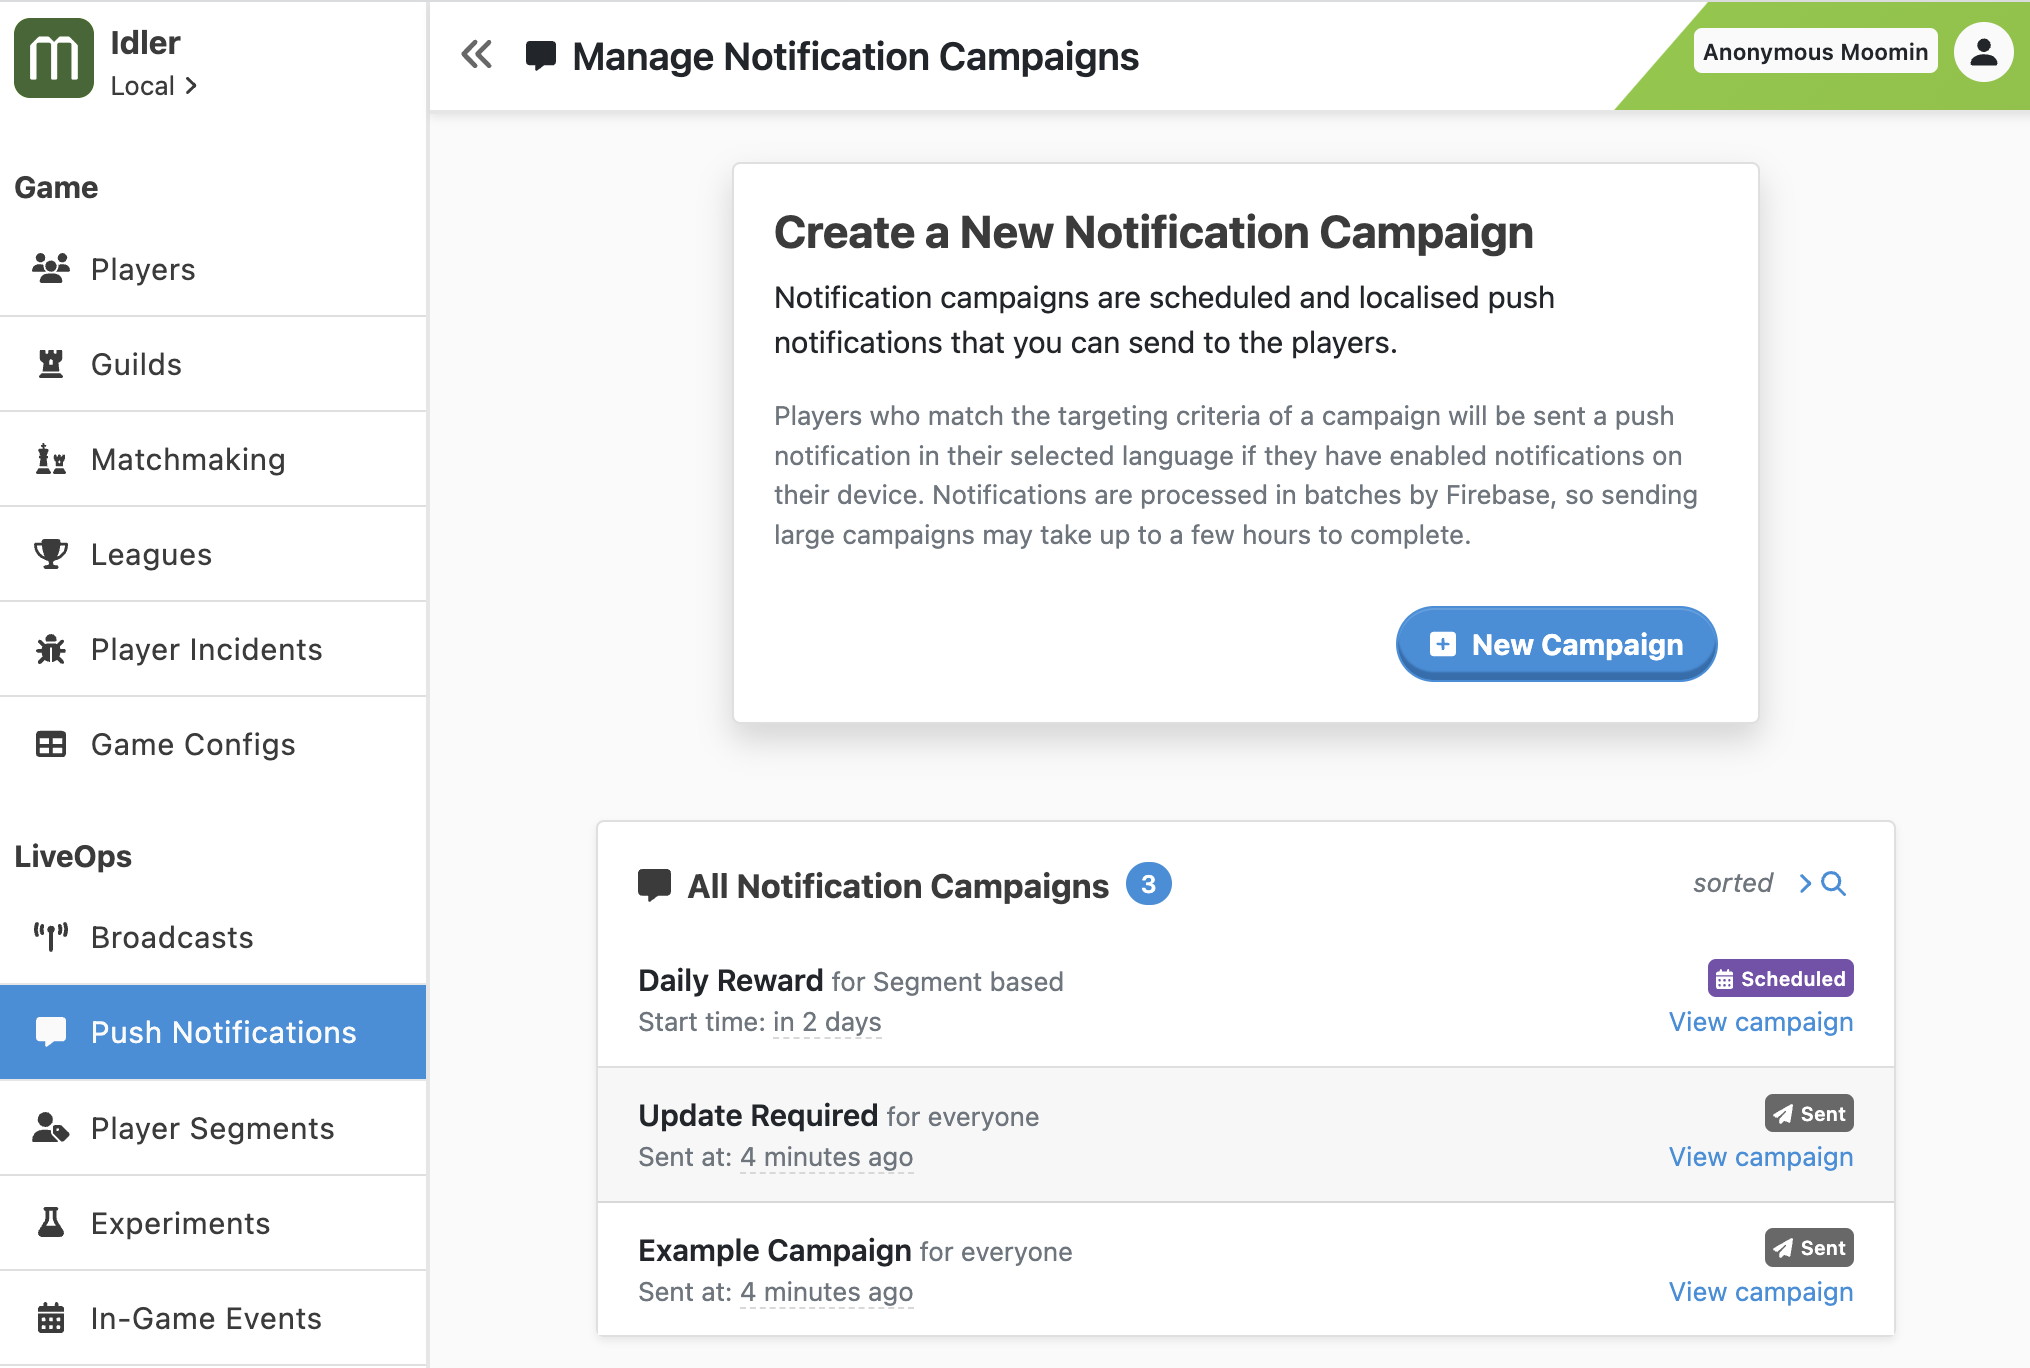Click the Player Incidents sidebar icon
Viewport: 2030px width, 1368px height.
50,649
